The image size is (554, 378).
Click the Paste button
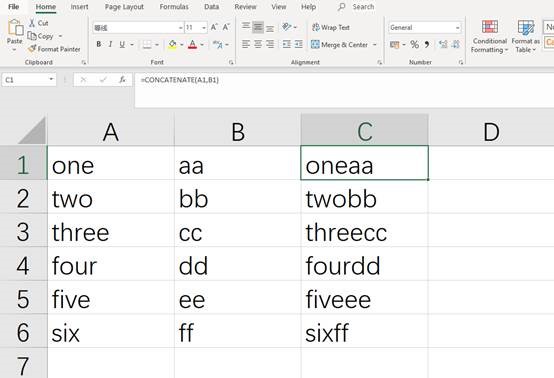pyautogui.click(x=14, y=35)
